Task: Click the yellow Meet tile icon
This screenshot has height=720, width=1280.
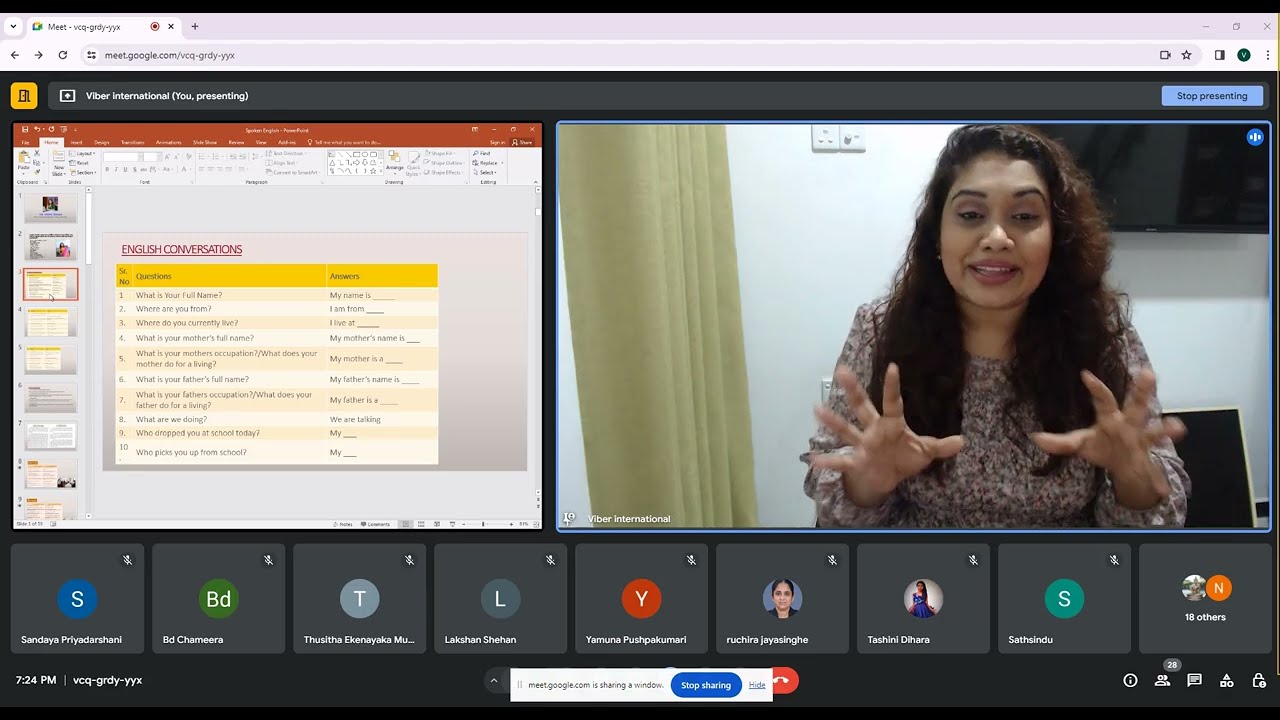Action: coord(24,96)
